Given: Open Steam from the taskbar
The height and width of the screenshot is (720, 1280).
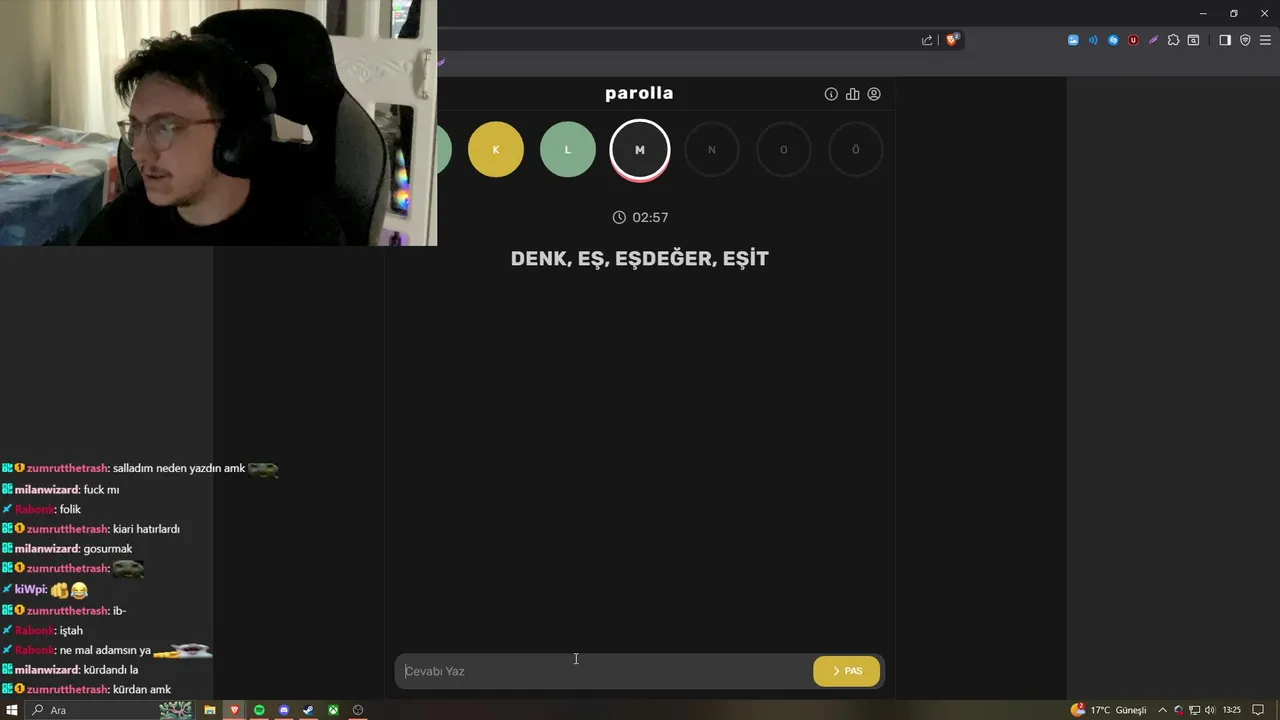Looking at the screenshot, I should click(308, 710).
